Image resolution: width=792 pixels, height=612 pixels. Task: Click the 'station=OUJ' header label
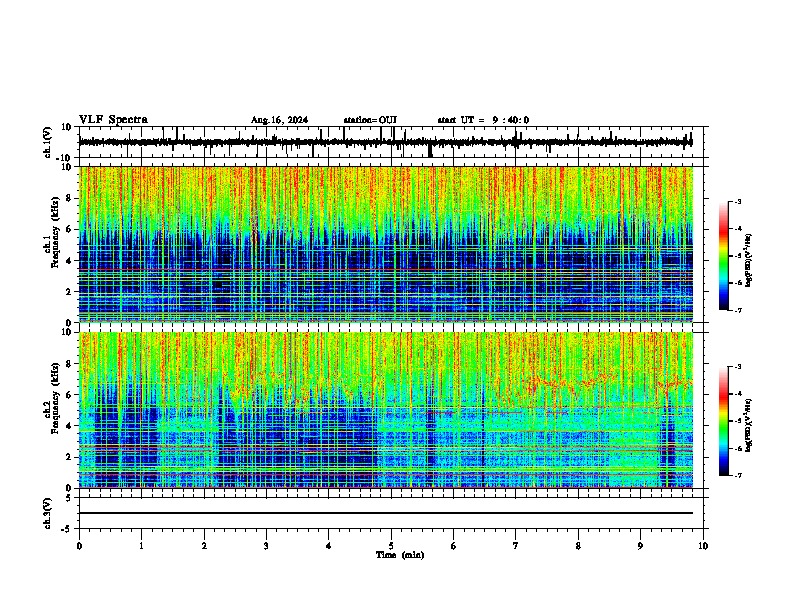(370, 120)
